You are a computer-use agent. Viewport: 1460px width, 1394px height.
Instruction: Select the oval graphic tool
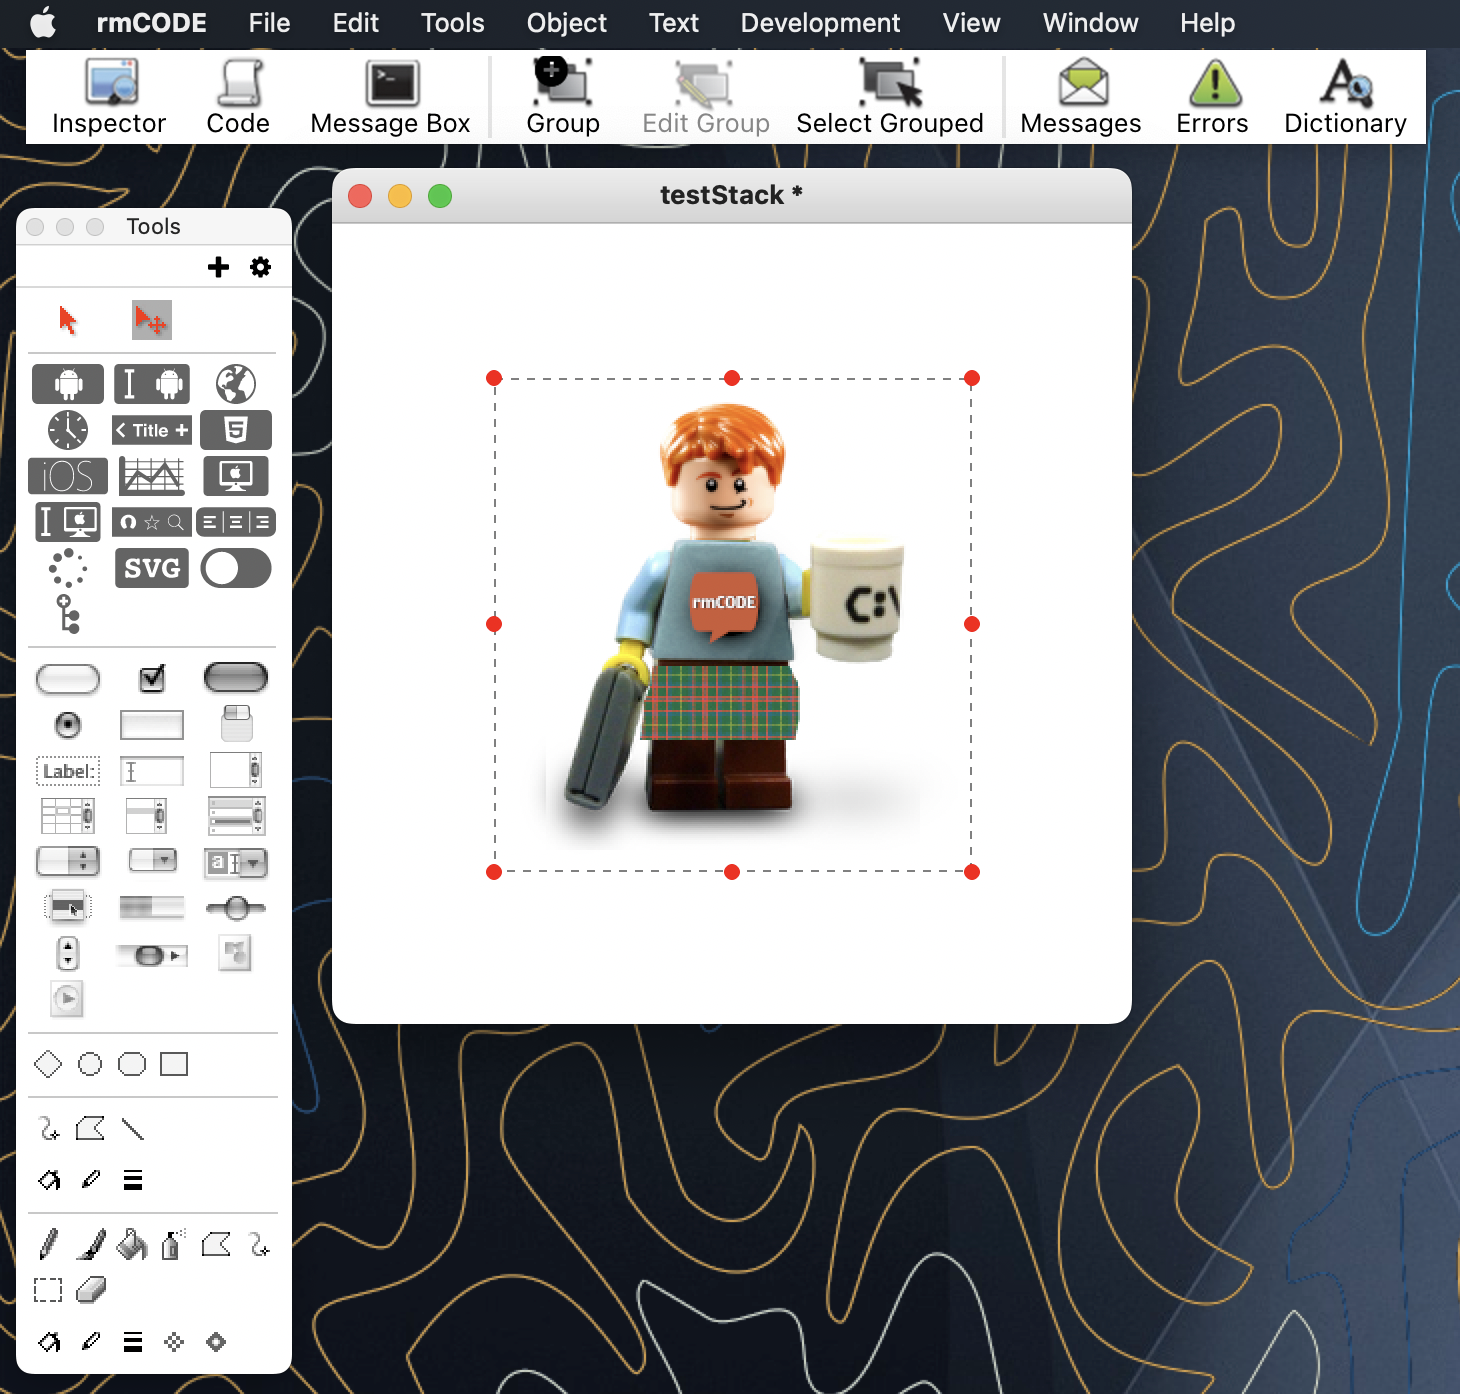[90, 1064]
